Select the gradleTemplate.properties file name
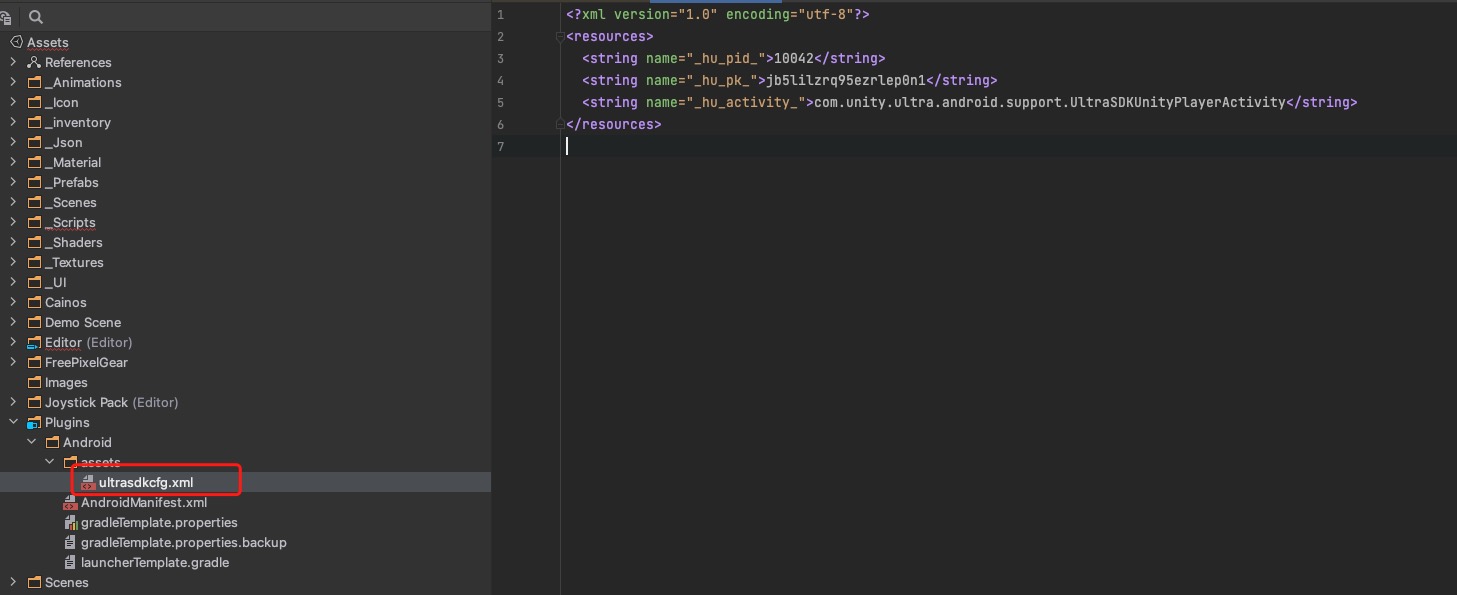This screenshot has width=1457, height=595. pos(159,522)
